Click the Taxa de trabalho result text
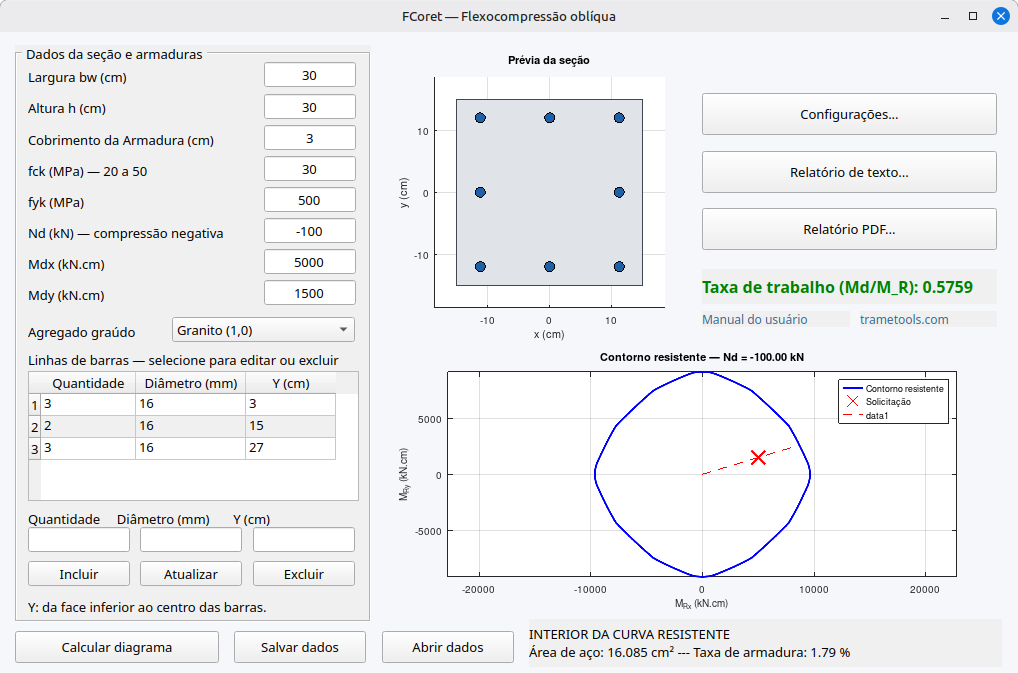 pos(838,287)
